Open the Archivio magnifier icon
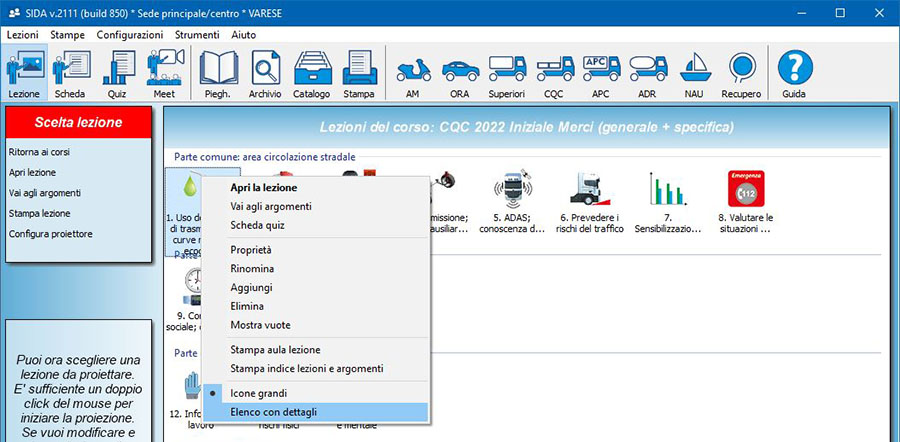This screenshot has width=900, height=442. [x=265, y=74]
